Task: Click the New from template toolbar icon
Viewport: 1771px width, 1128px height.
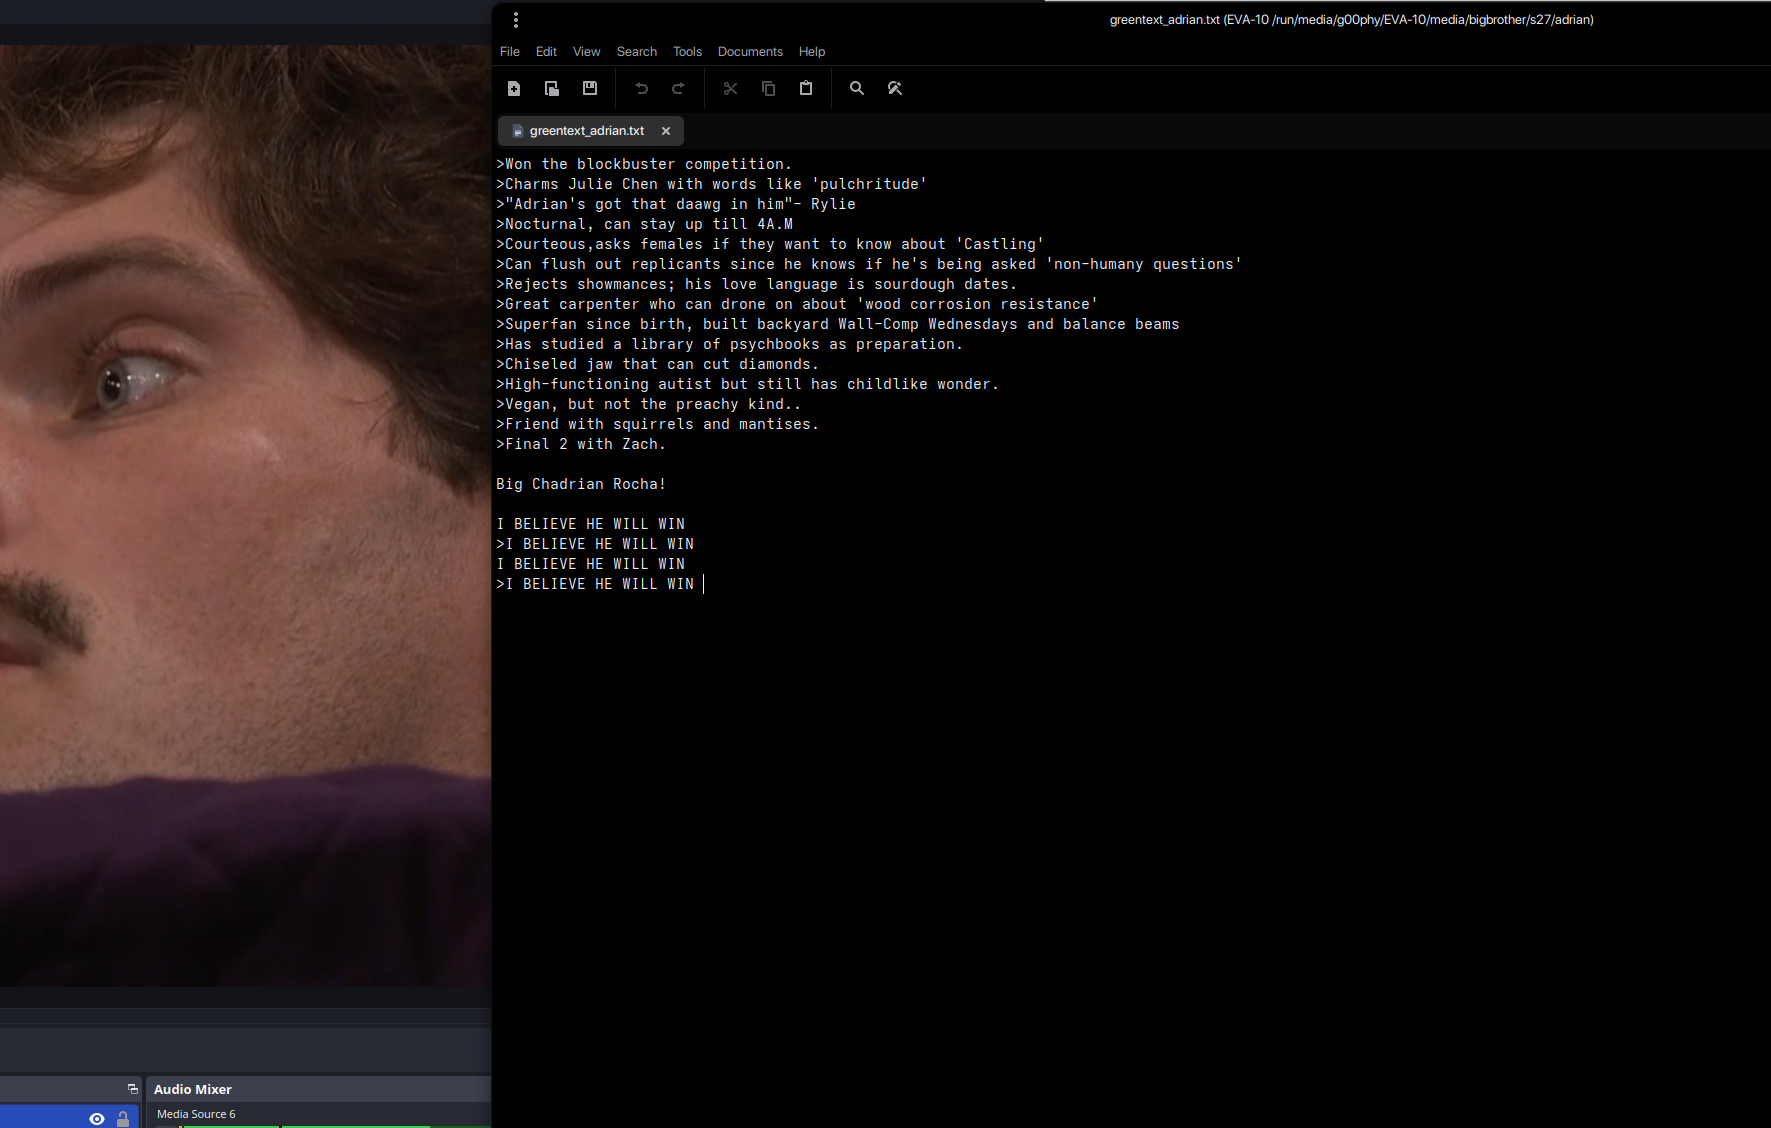Action: point(552,88)
